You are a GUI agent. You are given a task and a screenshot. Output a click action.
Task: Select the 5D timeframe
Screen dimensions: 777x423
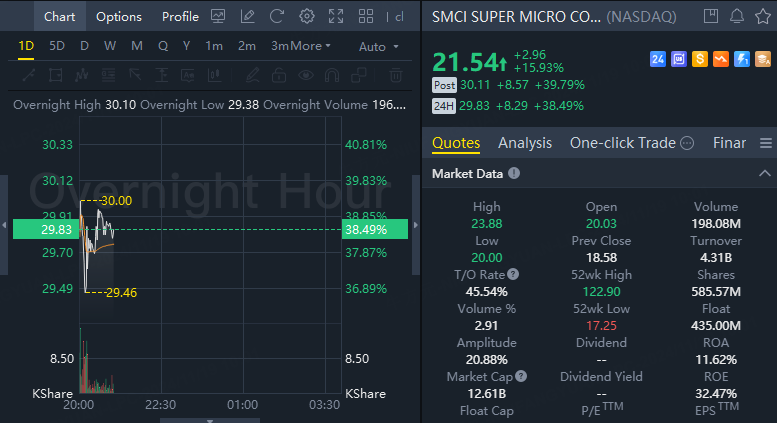(57, 46)
